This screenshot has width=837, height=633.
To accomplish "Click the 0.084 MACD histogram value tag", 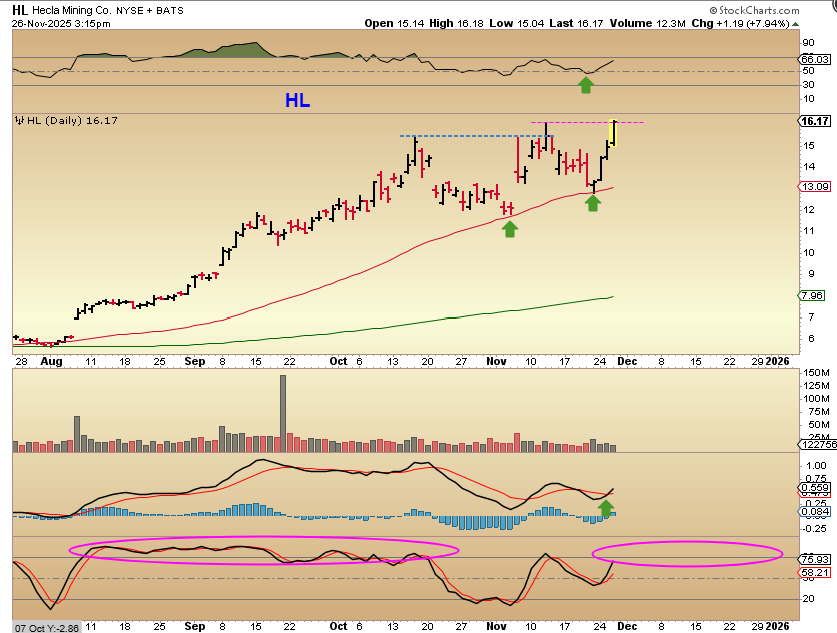I will [815, 511].
